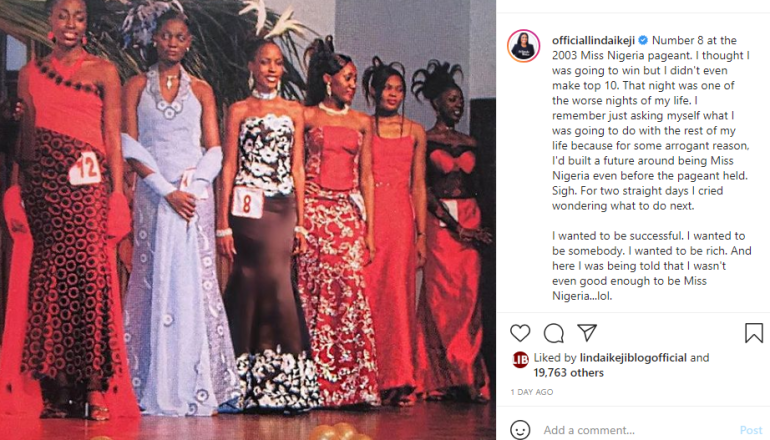770x440 pixels.
Task: View the 19,763 others who liked
Action: (x=569, y=373)
